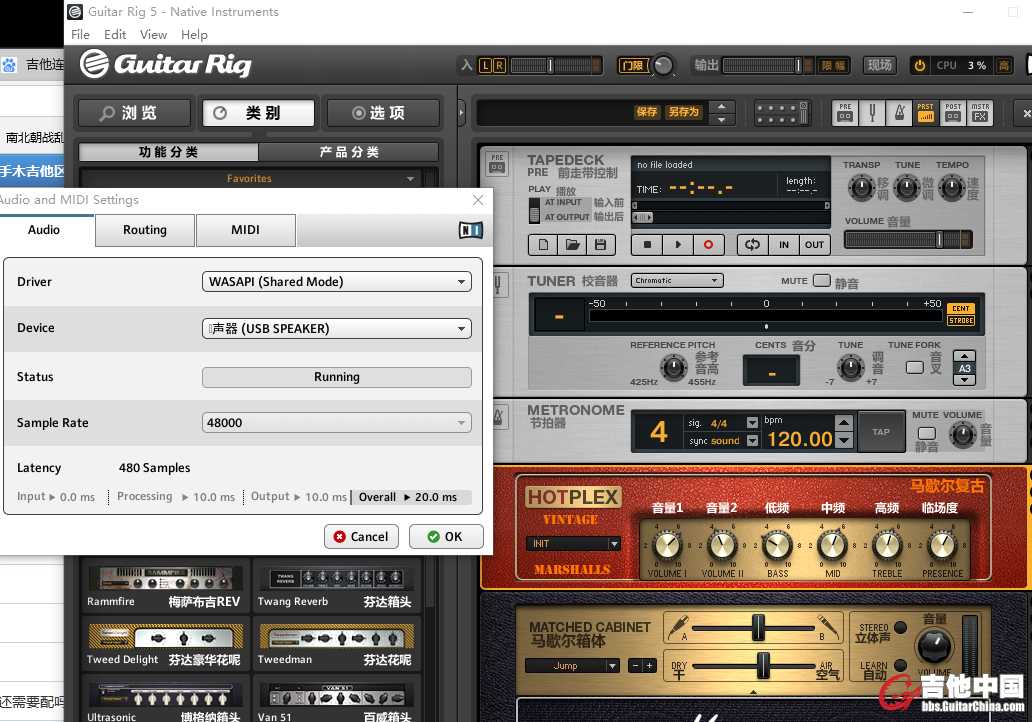This screenshot has height=722, width=1032.
Task: Toggle the metronome MUTE checkbox
Action: point(927,433)
